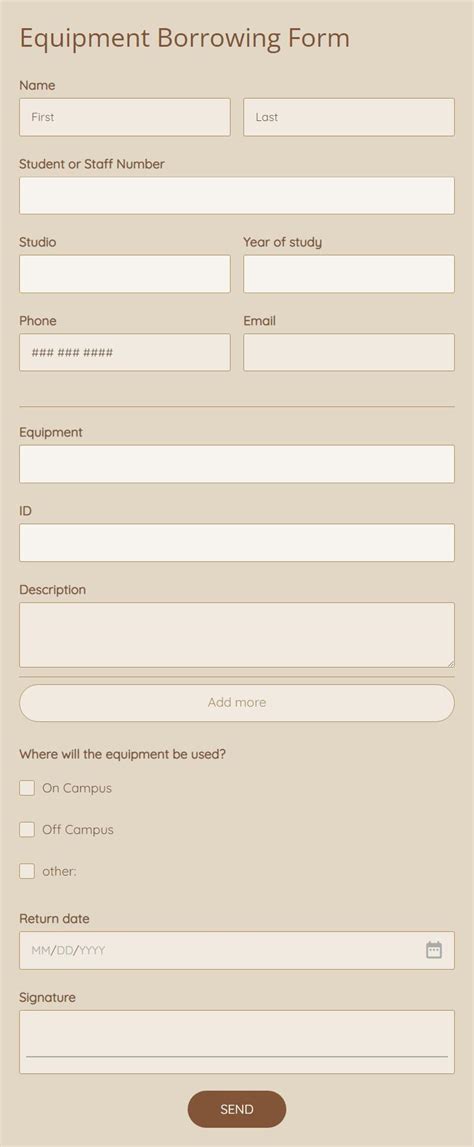The width and height of the screenshot is (474, 1147).
Task: Click the Equipment Borrowing Form heading
Action: pos(184,39)
